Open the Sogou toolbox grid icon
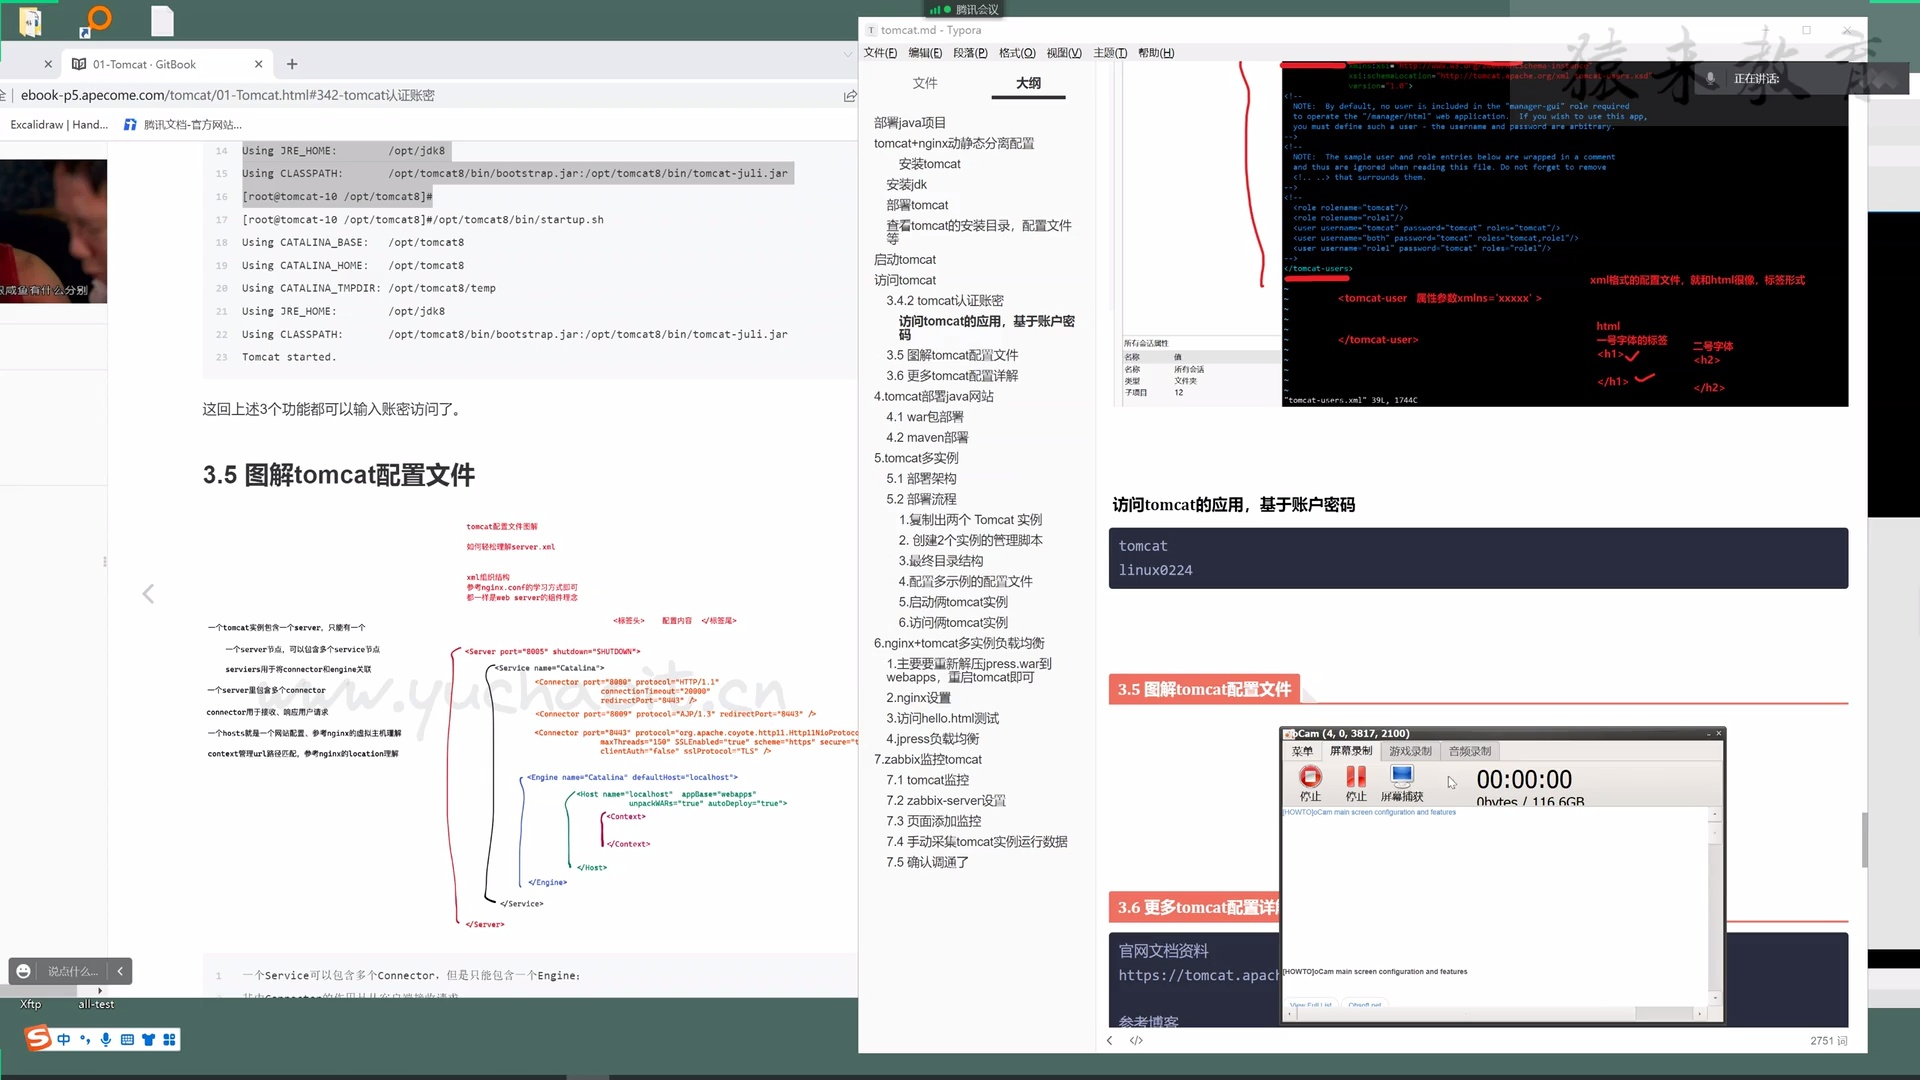 pyautogui.click(x=170, y=1039)
